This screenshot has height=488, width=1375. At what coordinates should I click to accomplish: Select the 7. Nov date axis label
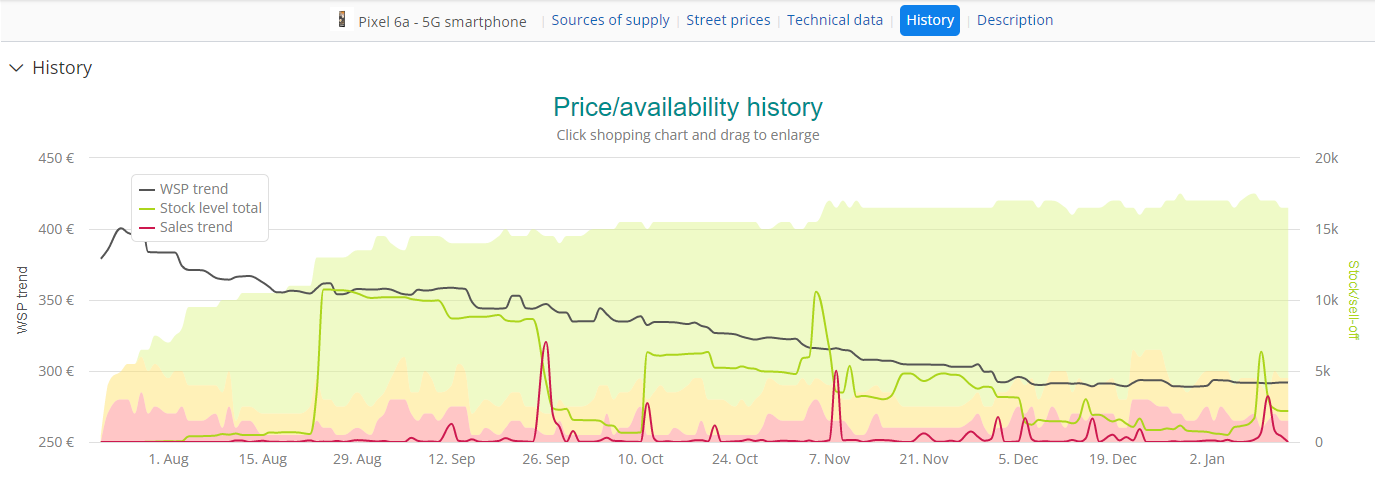[829, 459]
